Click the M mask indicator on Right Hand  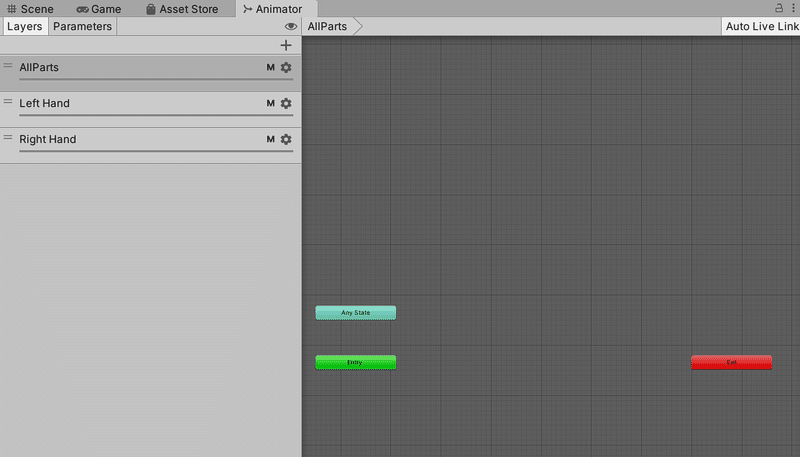click(270, 139)
